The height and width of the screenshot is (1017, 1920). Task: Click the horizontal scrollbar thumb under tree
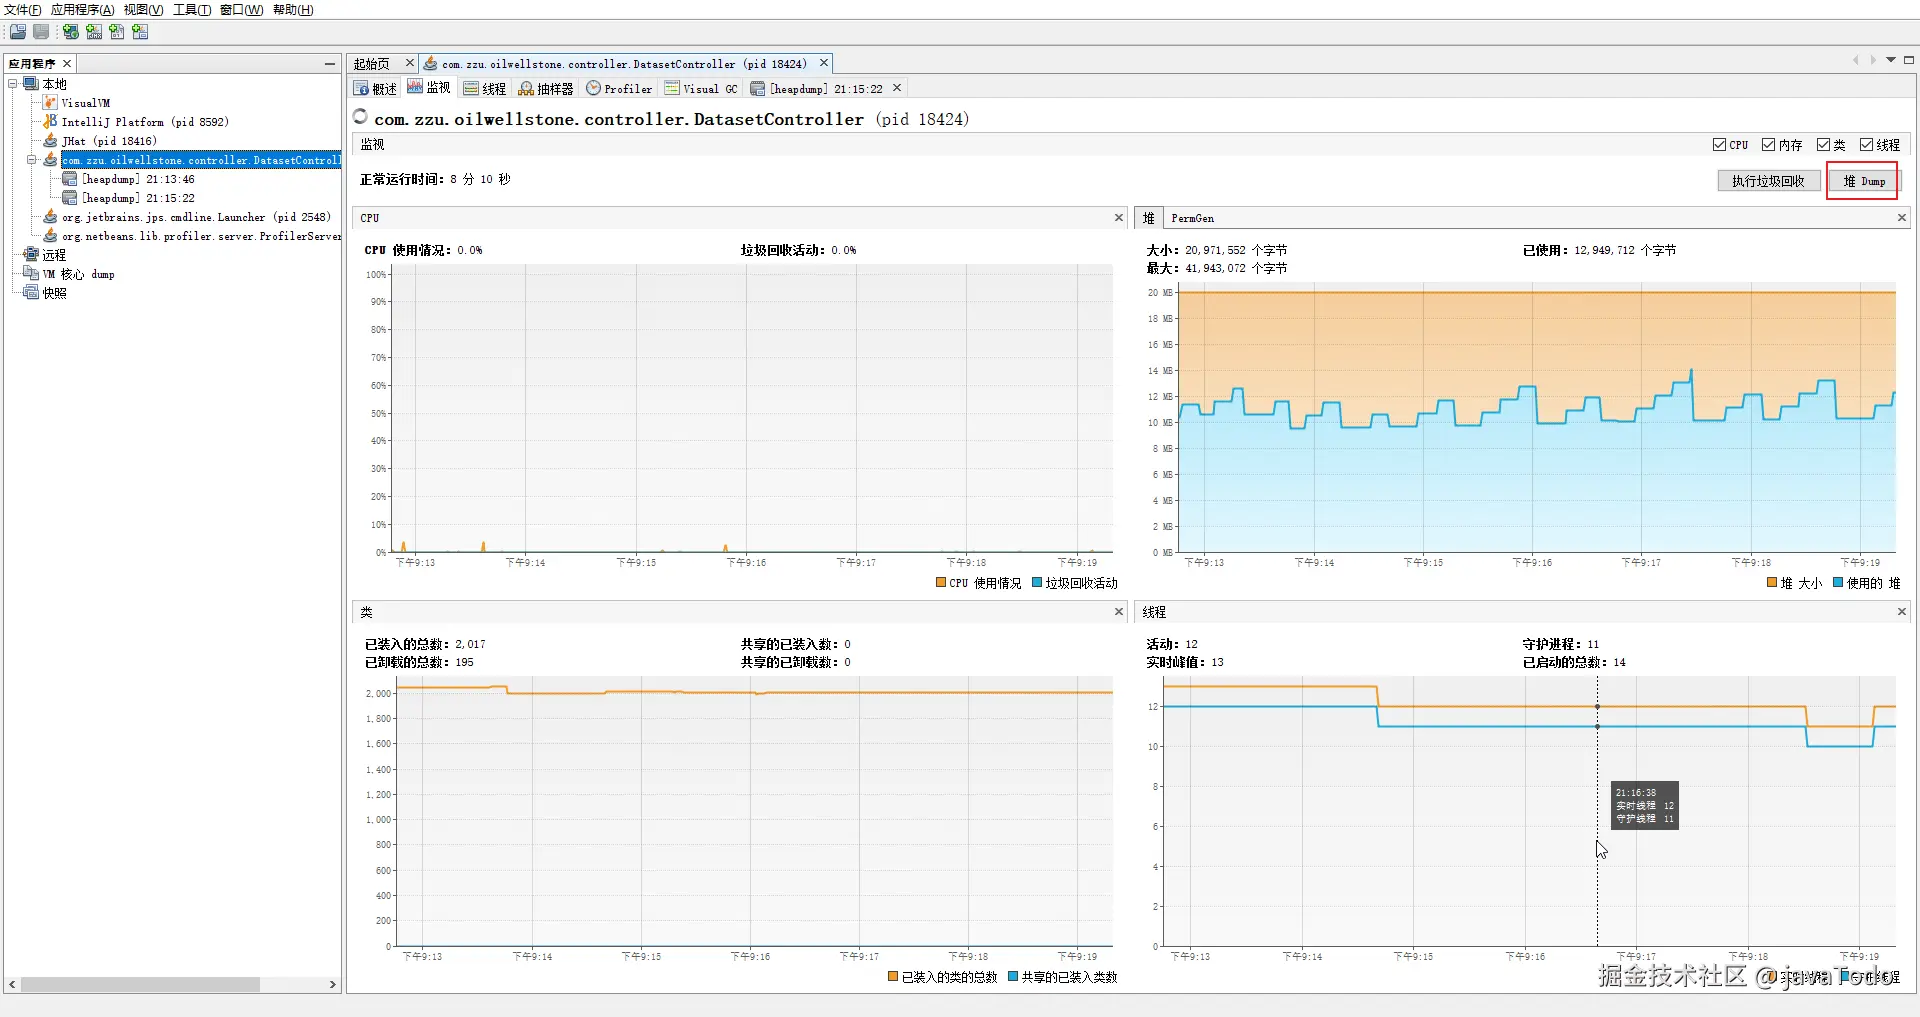[x=141, y=985]
